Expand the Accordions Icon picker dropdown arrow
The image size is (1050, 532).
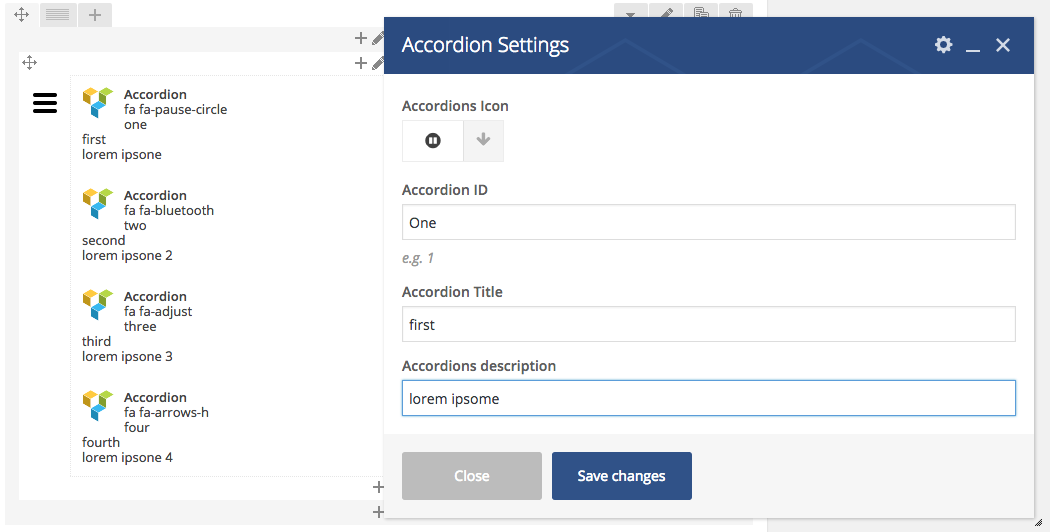tap(484, 141)
